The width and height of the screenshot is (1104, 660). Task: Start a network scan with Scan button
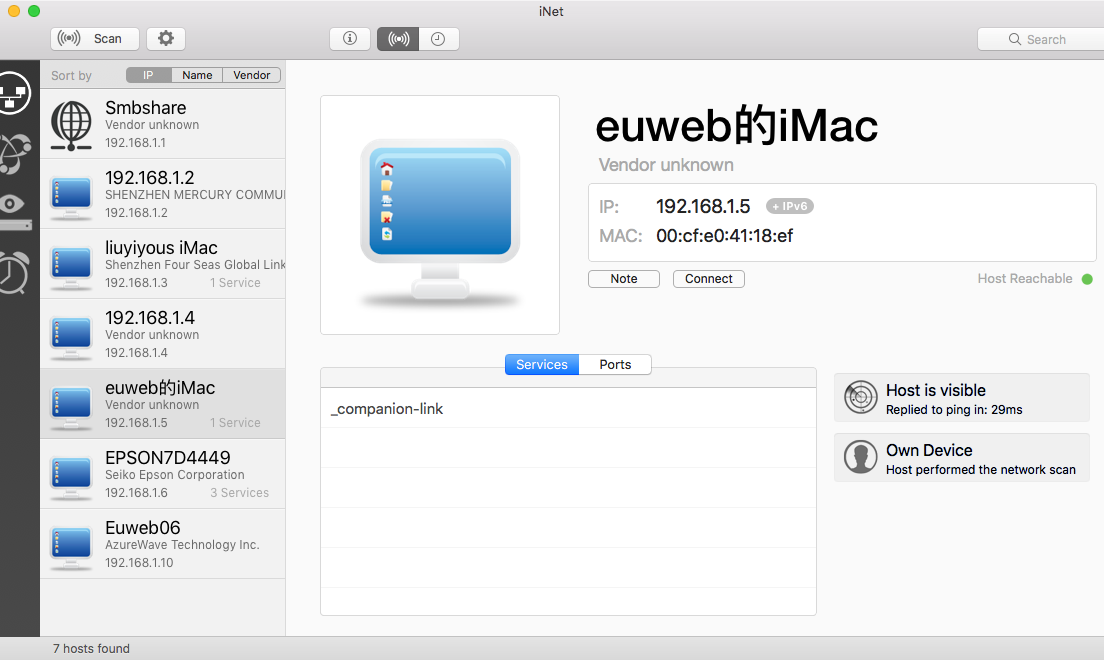94,39
